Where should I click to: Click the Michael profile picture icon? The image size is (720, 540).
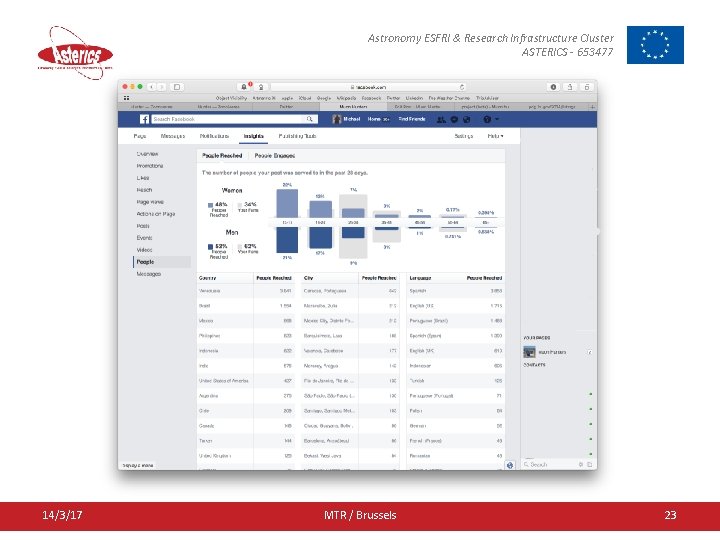point(337,119)
